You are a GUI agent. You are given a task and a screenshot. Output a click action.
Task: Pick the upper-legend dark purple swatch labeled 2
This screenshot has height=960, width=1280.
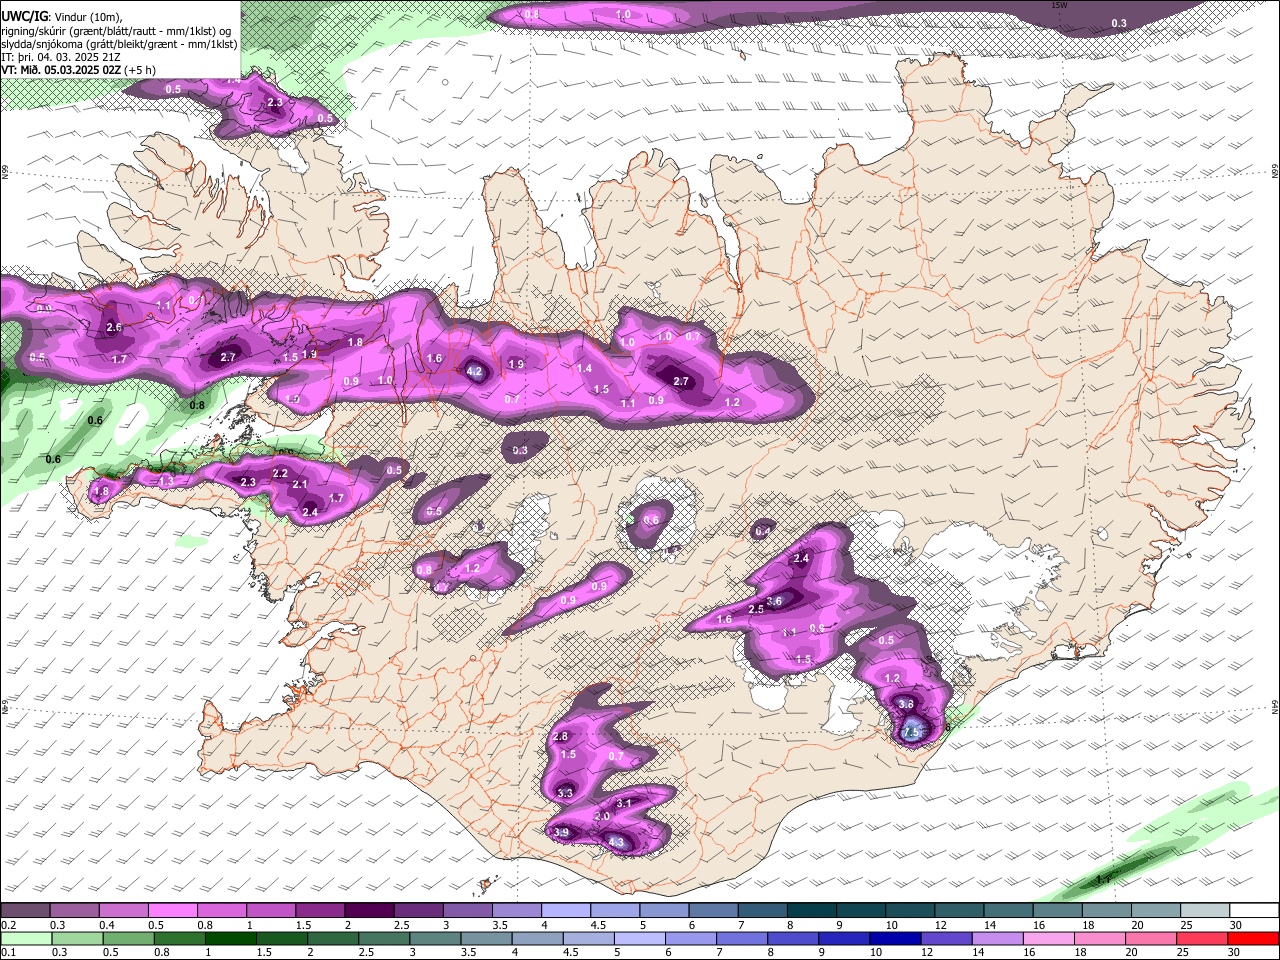point(368,910)
